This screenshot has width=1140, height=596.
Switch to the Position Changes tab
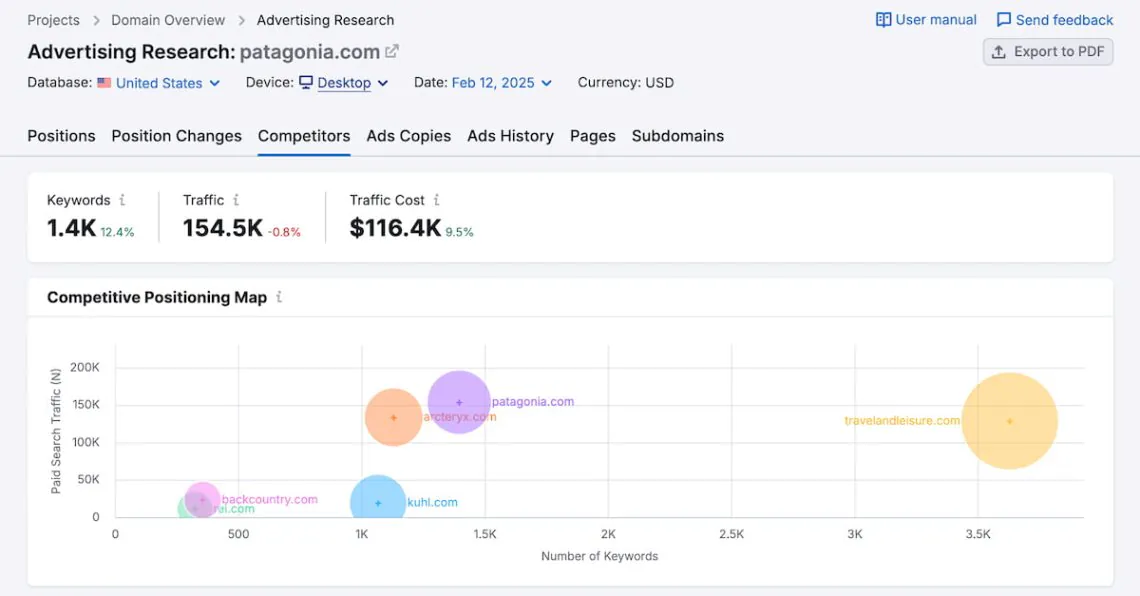click(177, 136)
